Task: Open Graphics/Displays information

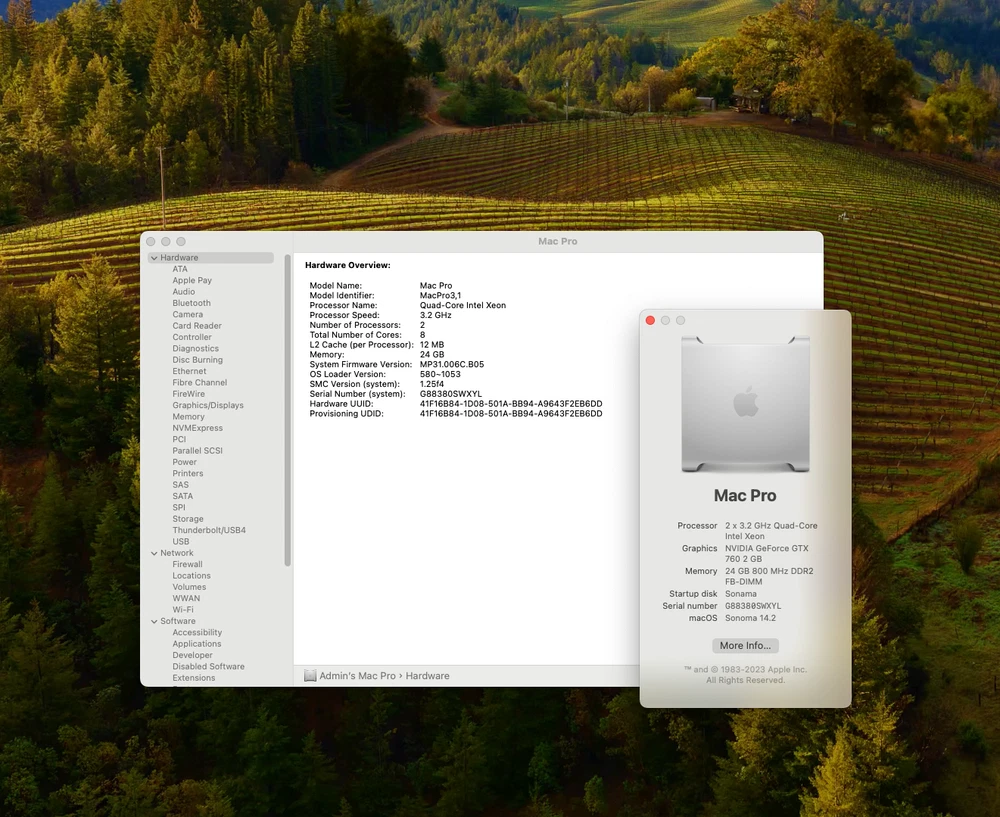Action: pyautogui.click(x=208, y=406)
